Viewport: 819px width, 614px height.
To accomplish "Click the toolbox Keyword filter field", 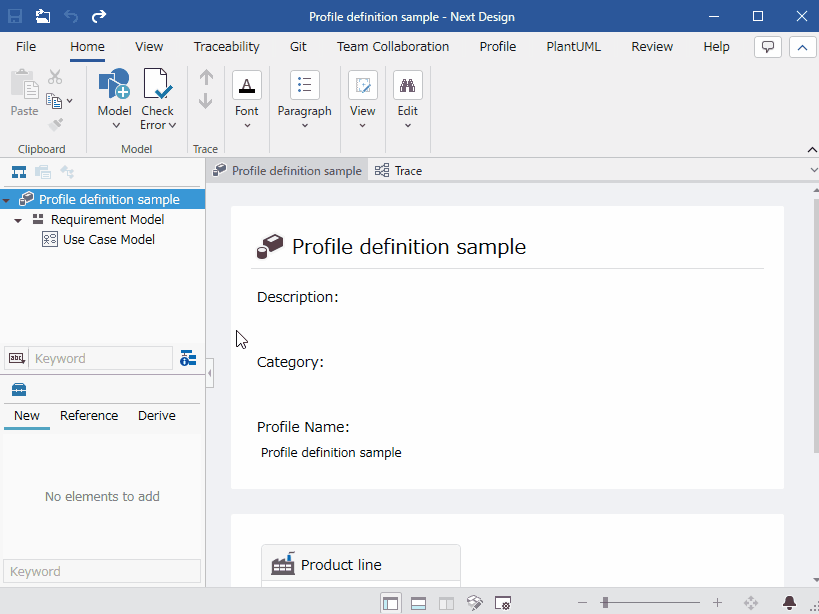I will click(x=102, y=571).
